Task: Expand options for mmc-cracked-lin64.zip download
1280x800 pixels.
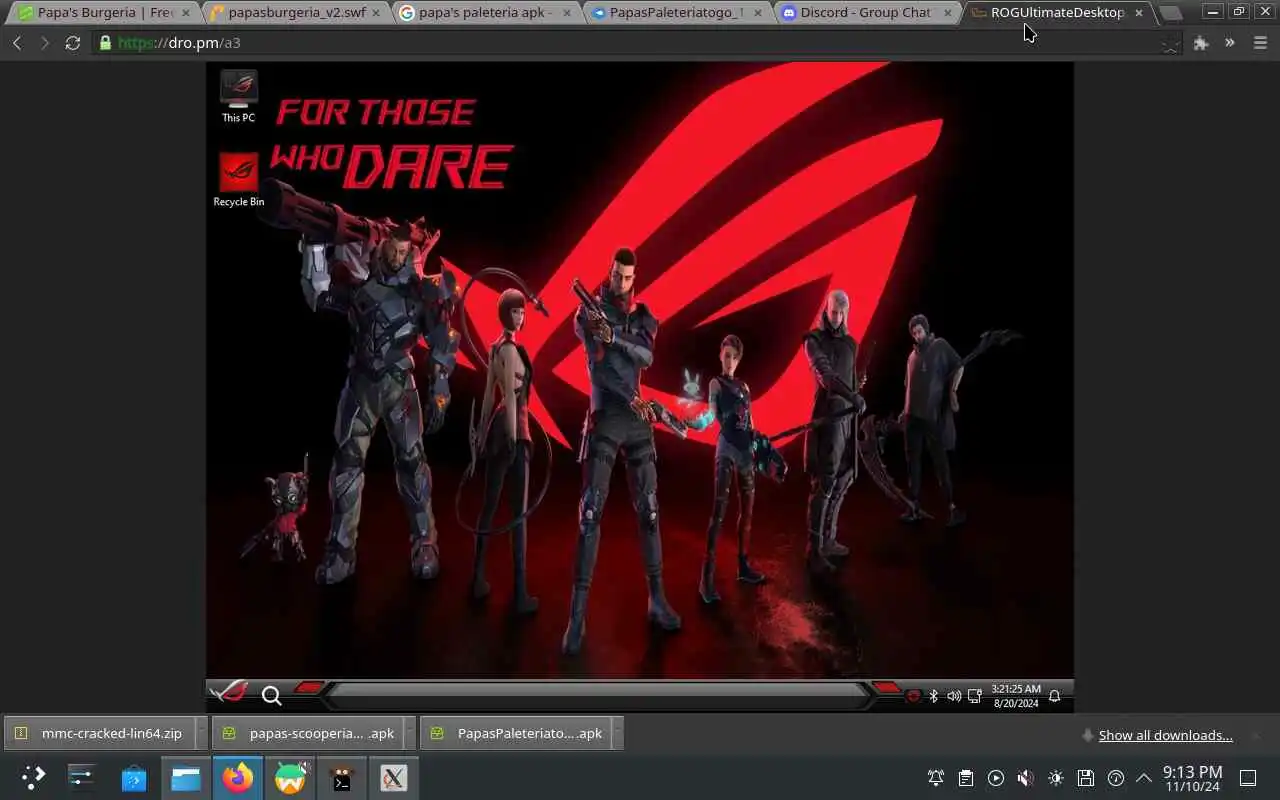Action: coord(201,733)
